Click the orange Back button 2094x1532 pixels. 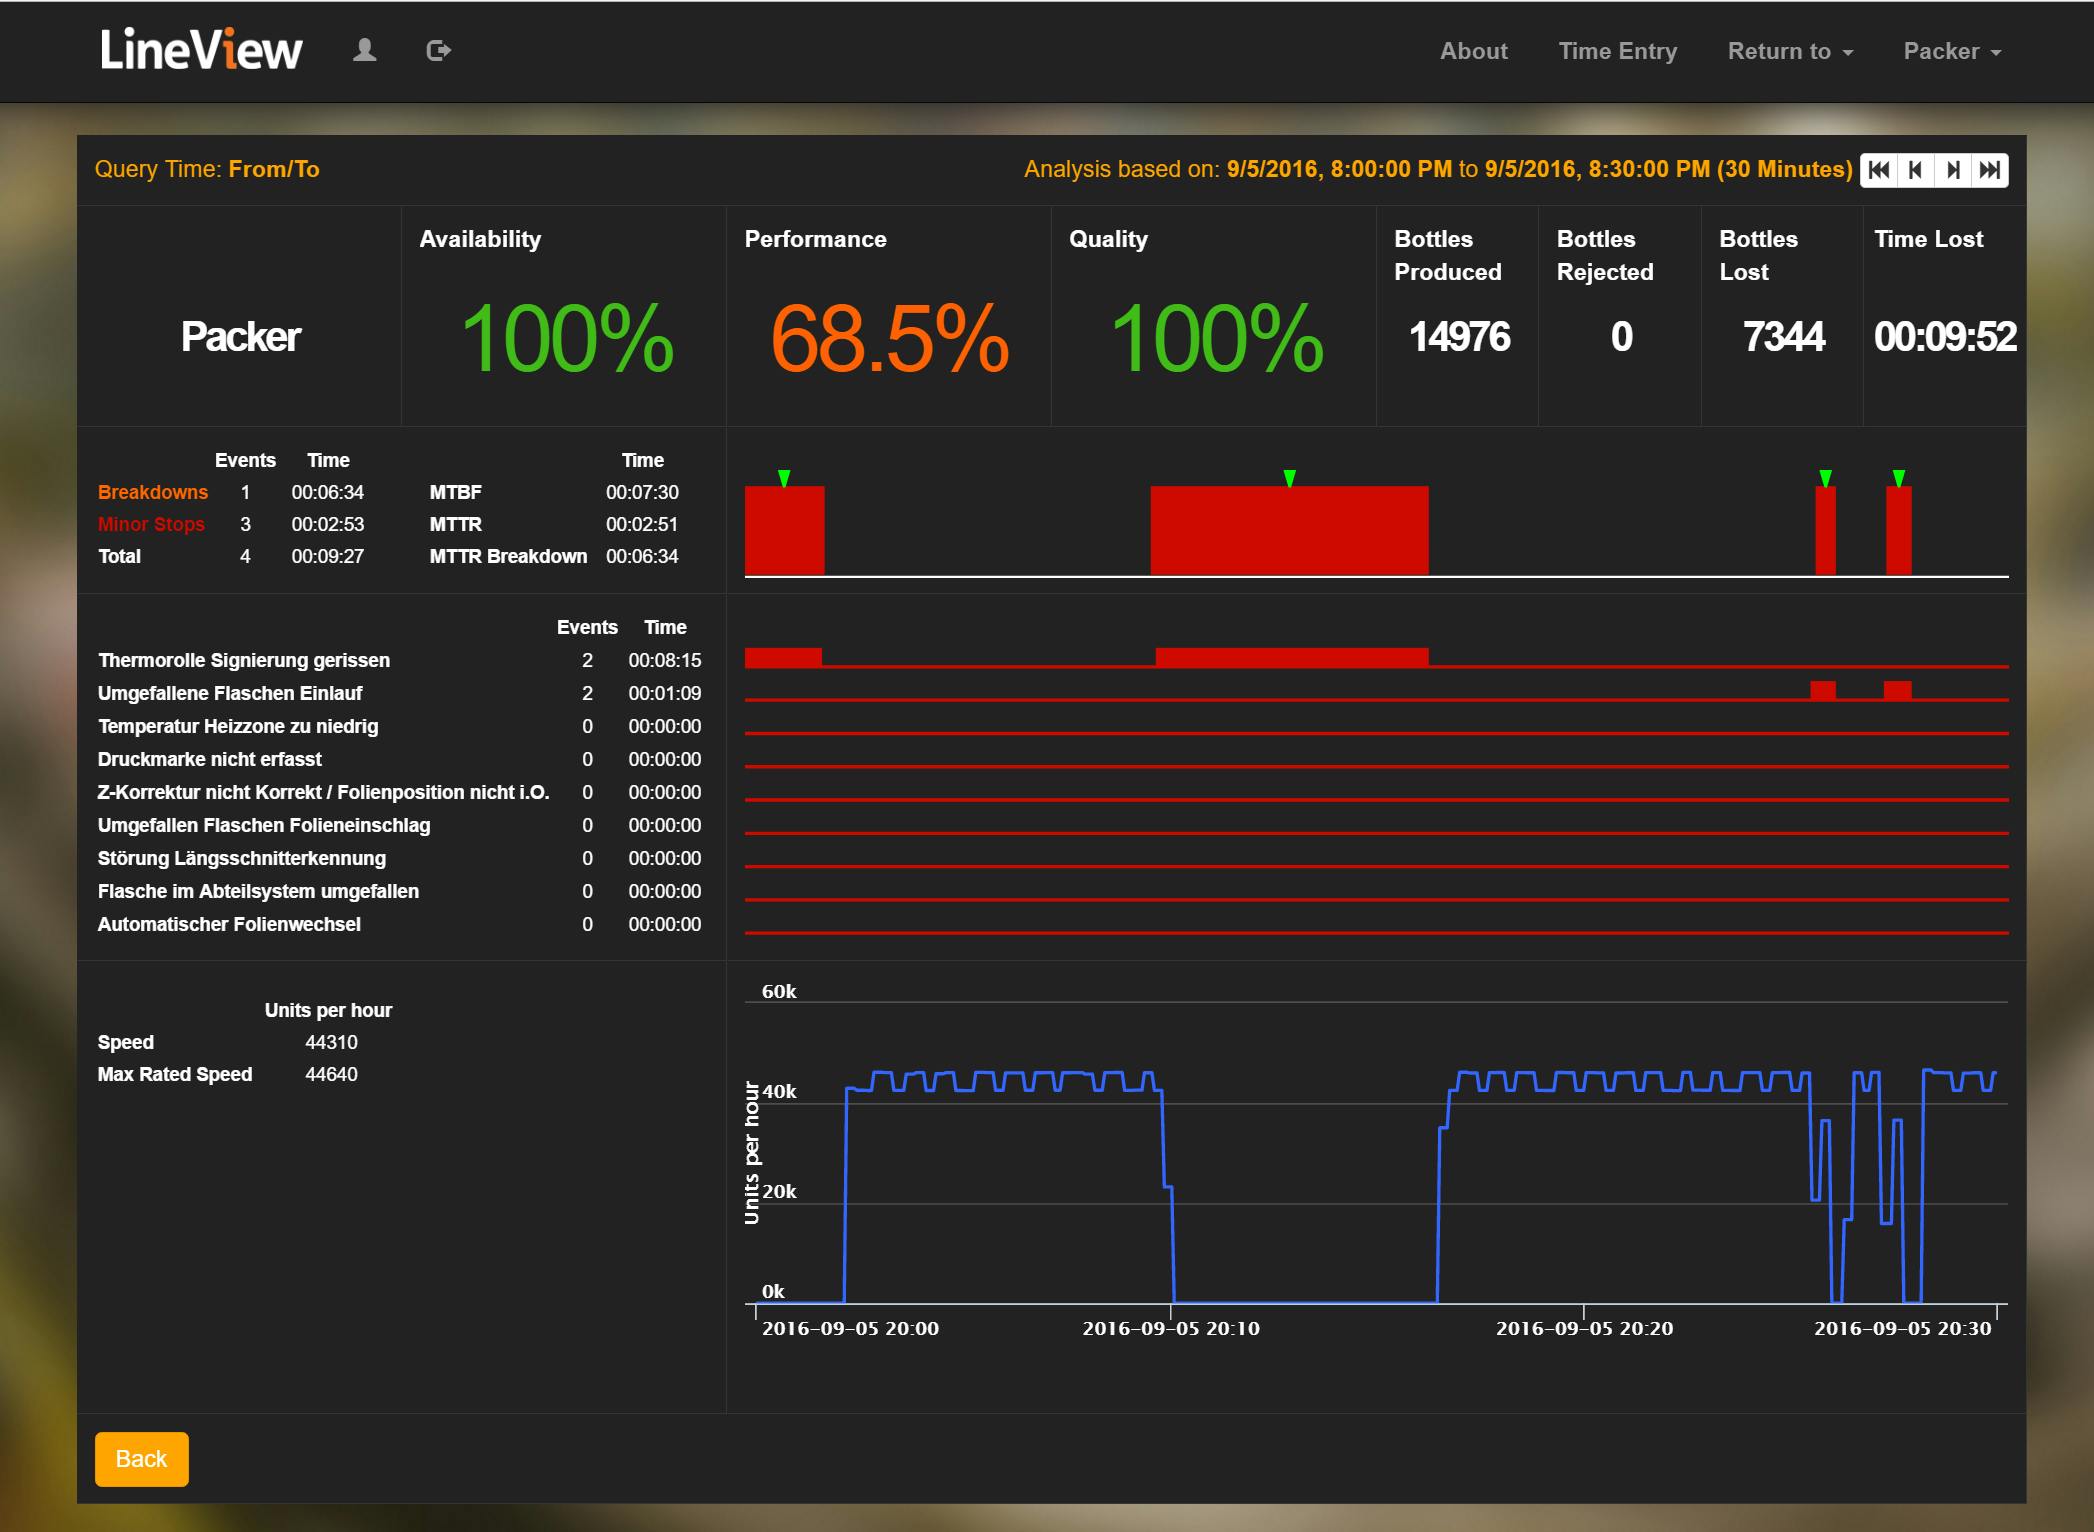pyautogui.click(x=141, y=1459)
